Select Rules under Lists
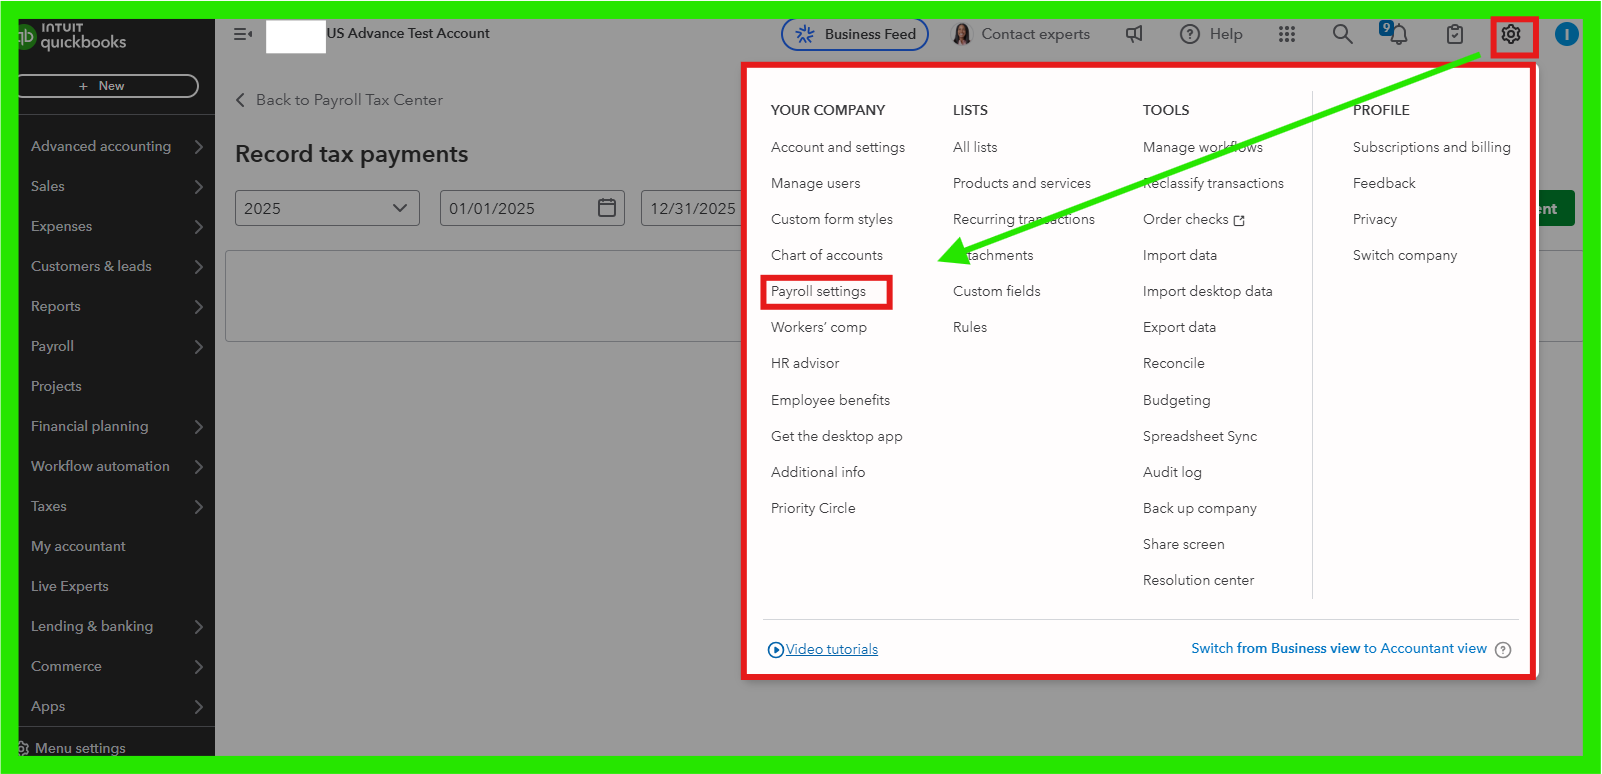 coord(970,327)
